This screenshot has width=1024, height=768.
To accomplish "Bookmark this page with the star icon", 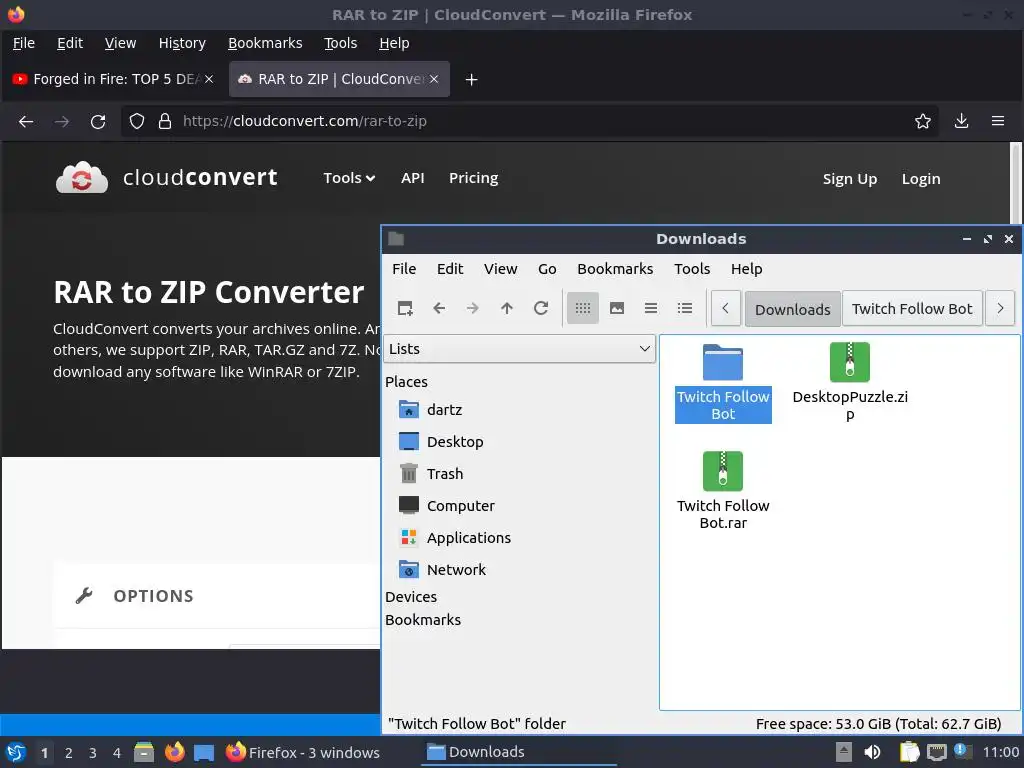I will [x=923, y=121].
